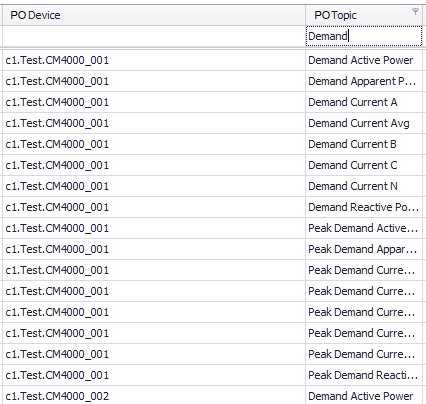Select device cell beside Peak Demand Reacti...
Viewport: 426px width, 404px height.
[154, 375]
